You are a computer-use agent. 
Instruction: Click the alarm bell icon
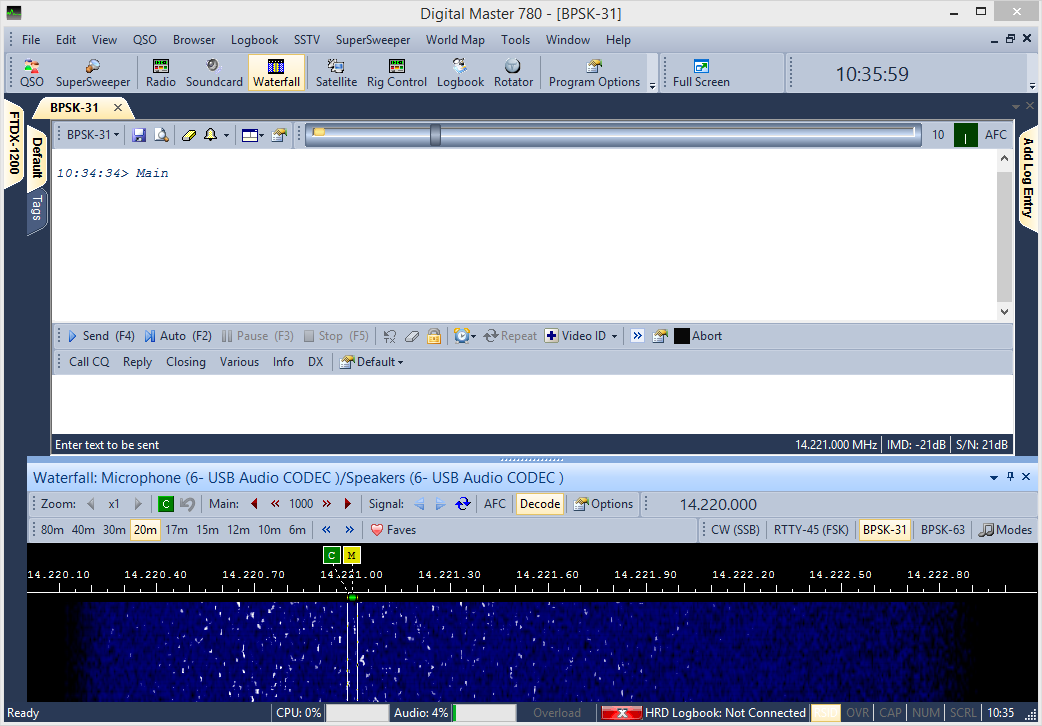coord(211,135)
